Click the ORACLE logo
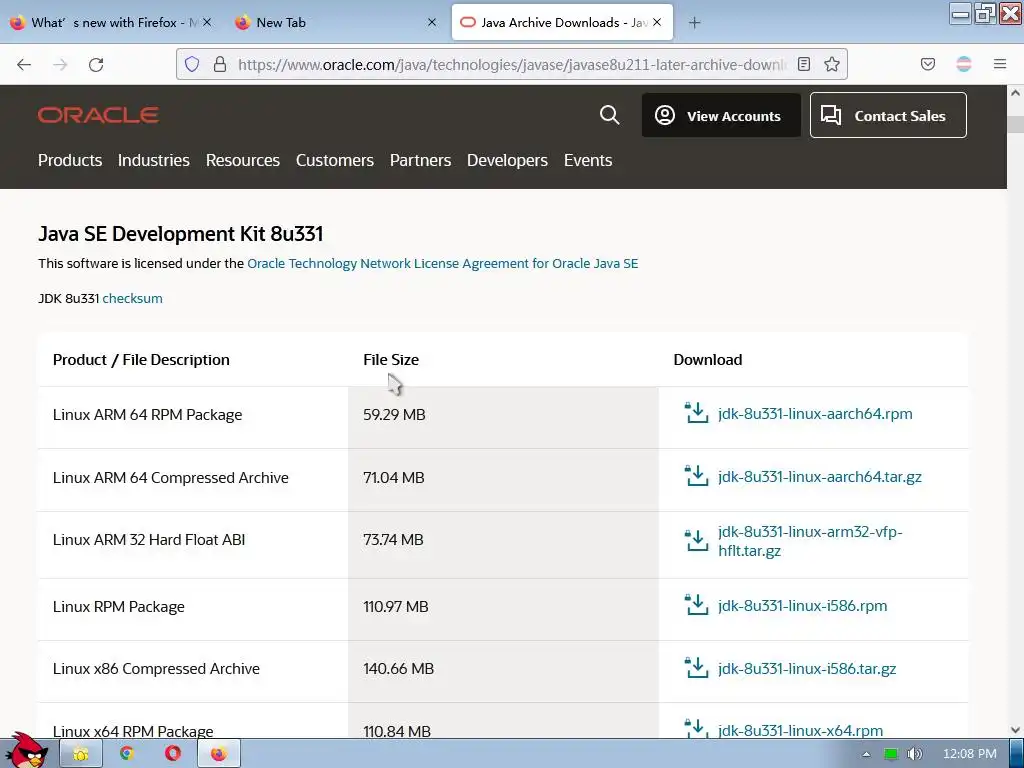This screenshot has height=768, width=1024. pyautogui.click(x=98, y=115)
